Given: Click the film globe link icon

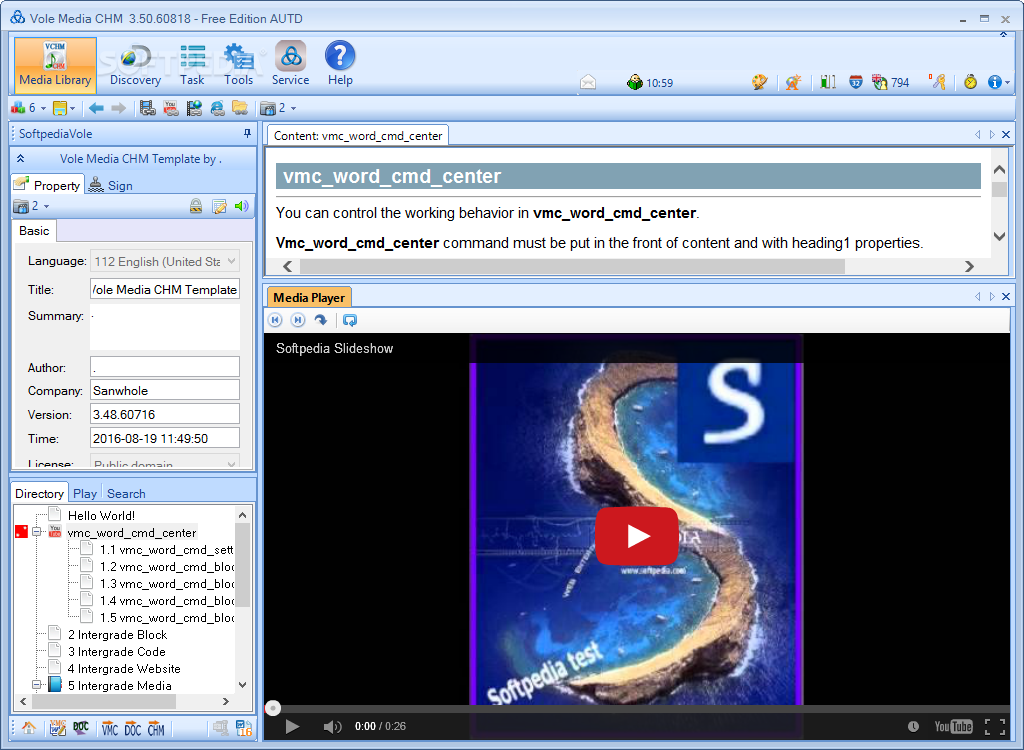Looking at the screenshot, I should [x=194, y=108].
